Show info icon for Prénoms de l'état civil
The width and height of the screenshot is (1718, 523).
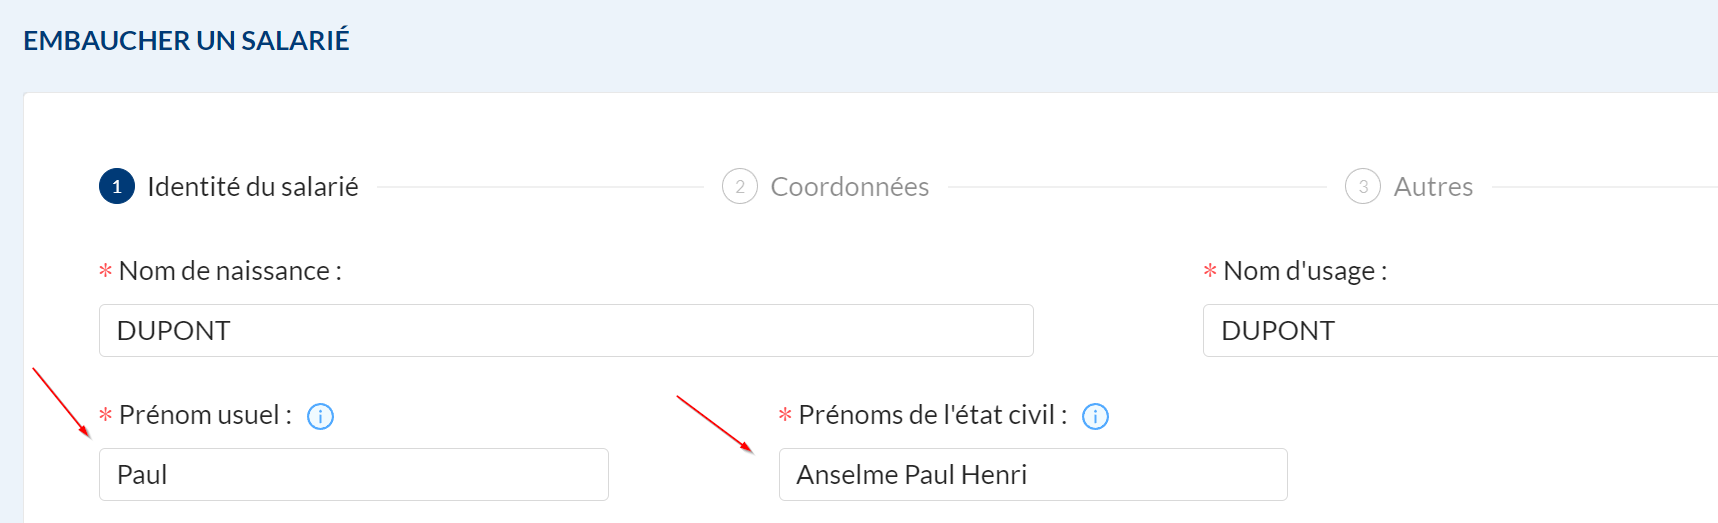click(x=1095, y=416)
